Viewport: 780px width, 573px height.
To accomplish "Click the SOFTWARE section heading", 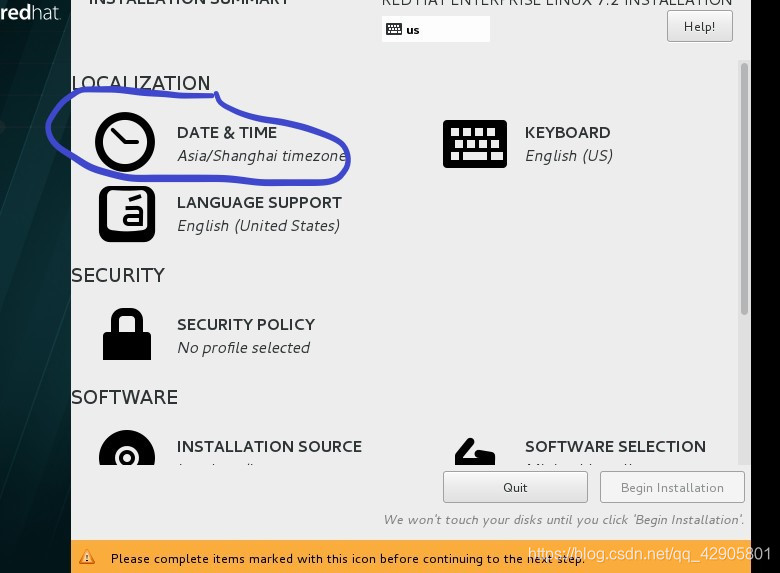I will coord(124,397).
